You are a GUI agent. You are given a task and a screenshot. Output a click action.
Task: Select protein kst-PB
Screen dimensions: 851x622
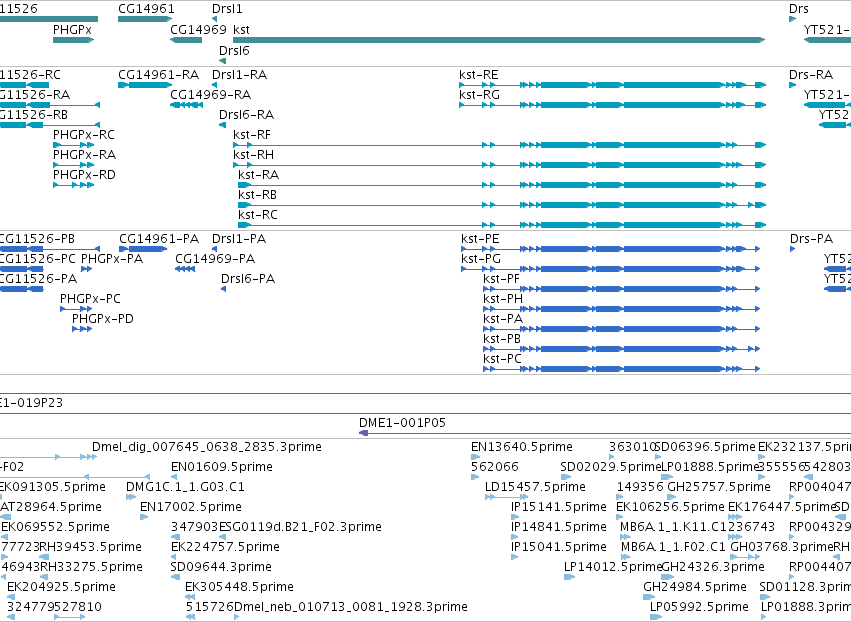tap(621, 349)
